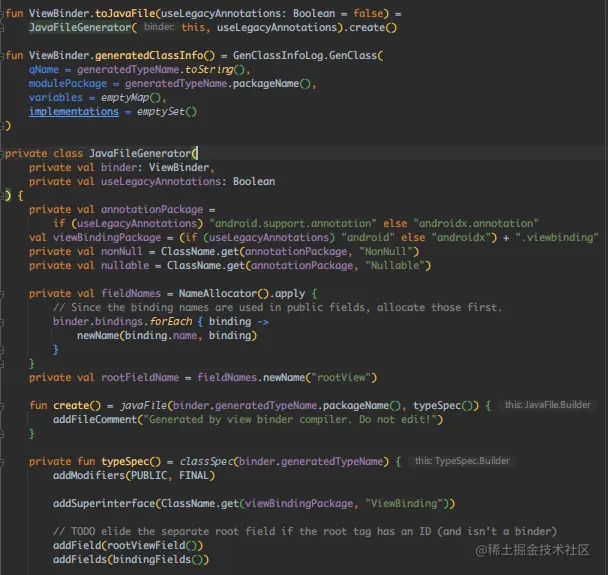Click the create() function declaration name
This screenshot has height=575, width=608.
[71, 405]
